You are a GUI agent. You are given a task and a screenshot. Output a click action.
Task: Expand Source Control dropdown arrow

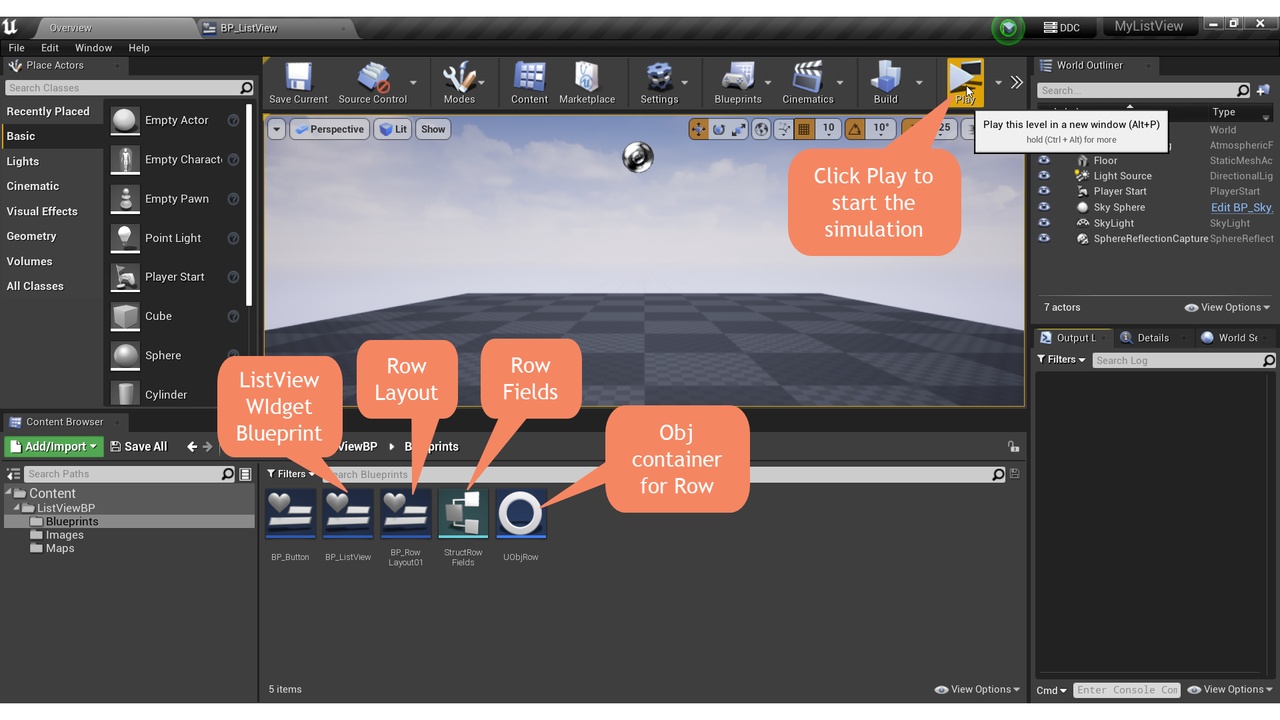(413, 83)
